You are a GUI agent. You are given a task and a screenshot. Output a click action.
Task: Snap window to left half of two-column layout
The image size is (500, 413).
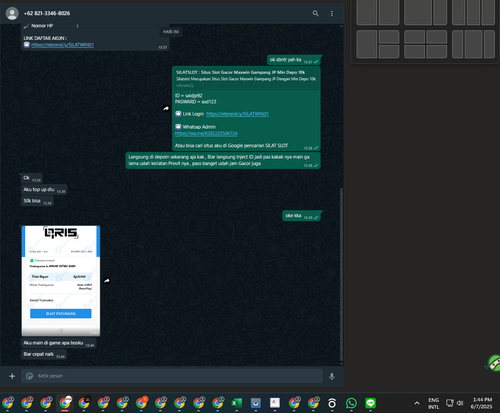[367, 12]
